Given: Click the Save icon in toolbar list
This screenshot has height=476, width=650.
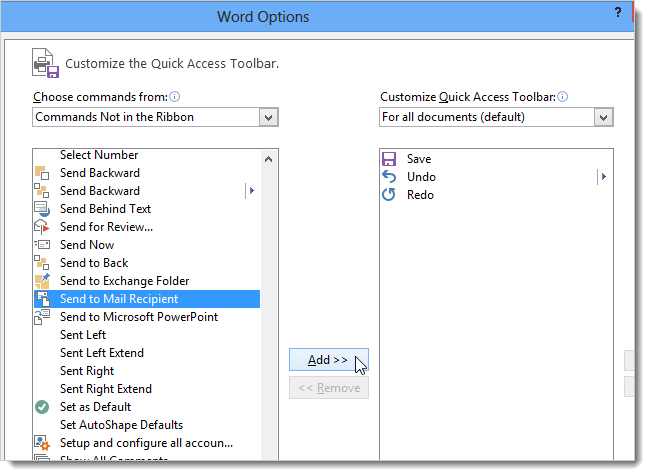Looking at the screenshot, I should click(390, 159).
